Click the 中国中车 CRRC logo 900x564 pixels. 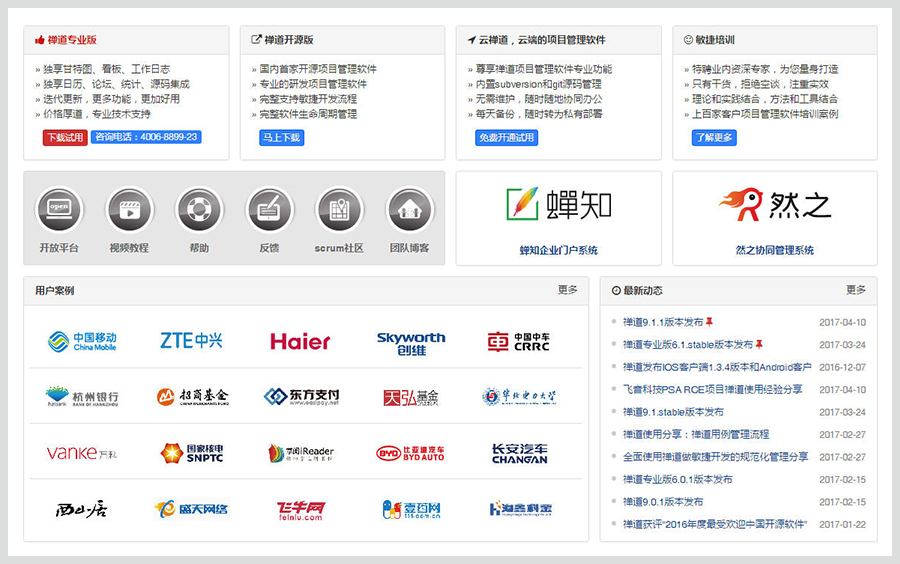(x=519, y=341)
